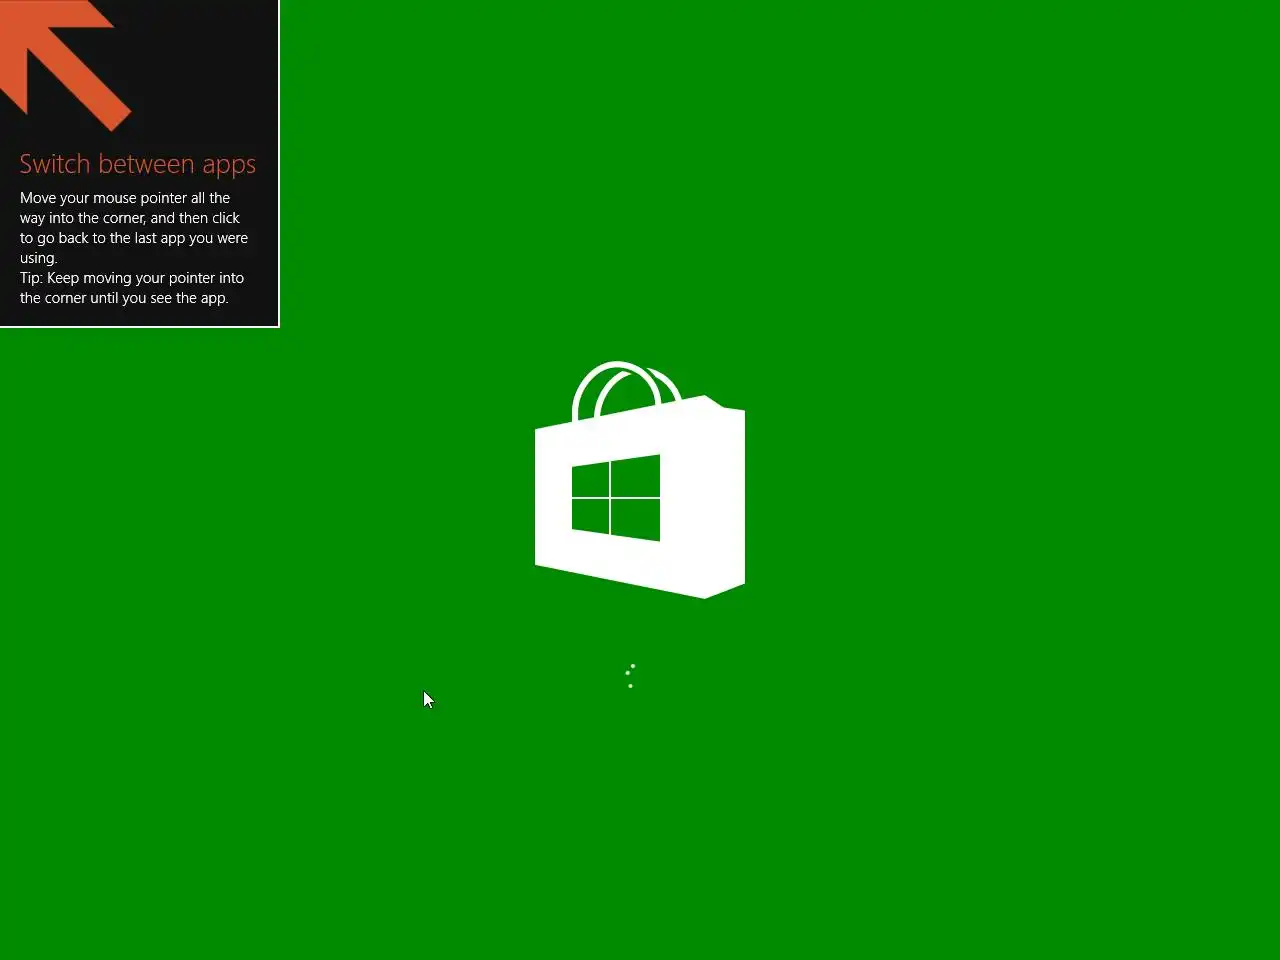Image resolution: width=1280 pixels, height=960 pixels.
Task: Click the orange arrow in the tip panel
Action: point(65,65)
